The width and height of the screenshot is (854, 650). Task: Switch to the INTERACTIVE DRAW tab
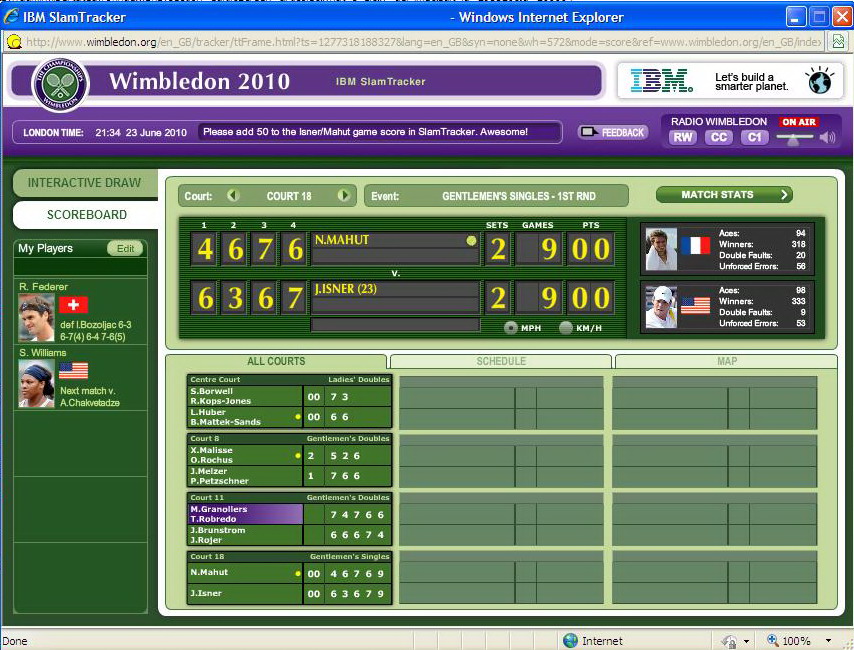tap(85, 183)
